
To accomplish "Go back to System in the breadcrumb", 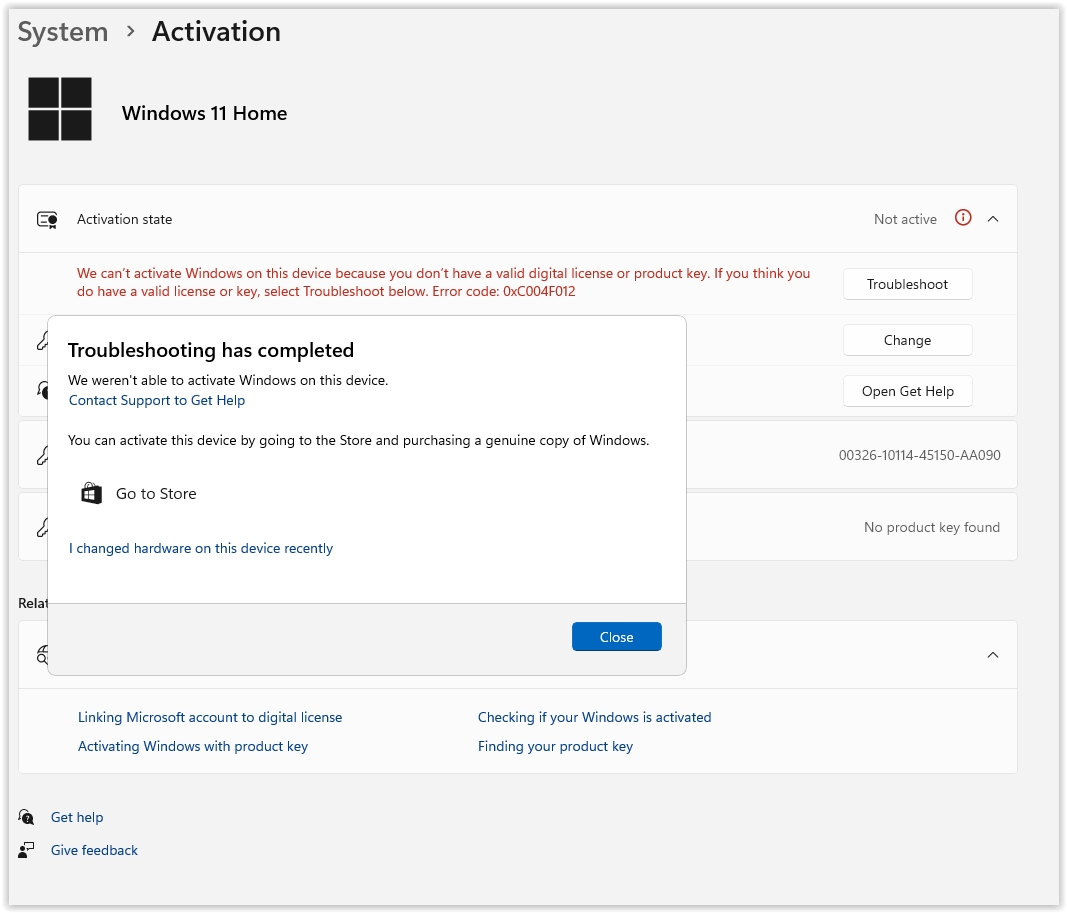I will [63, 32].
